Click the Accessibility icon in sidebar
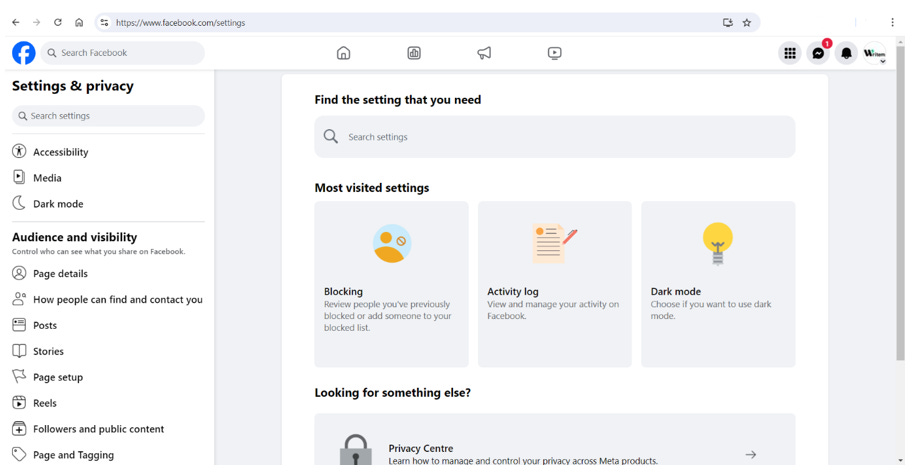This screenshot has width=915, height=475. tap(19, 152)
